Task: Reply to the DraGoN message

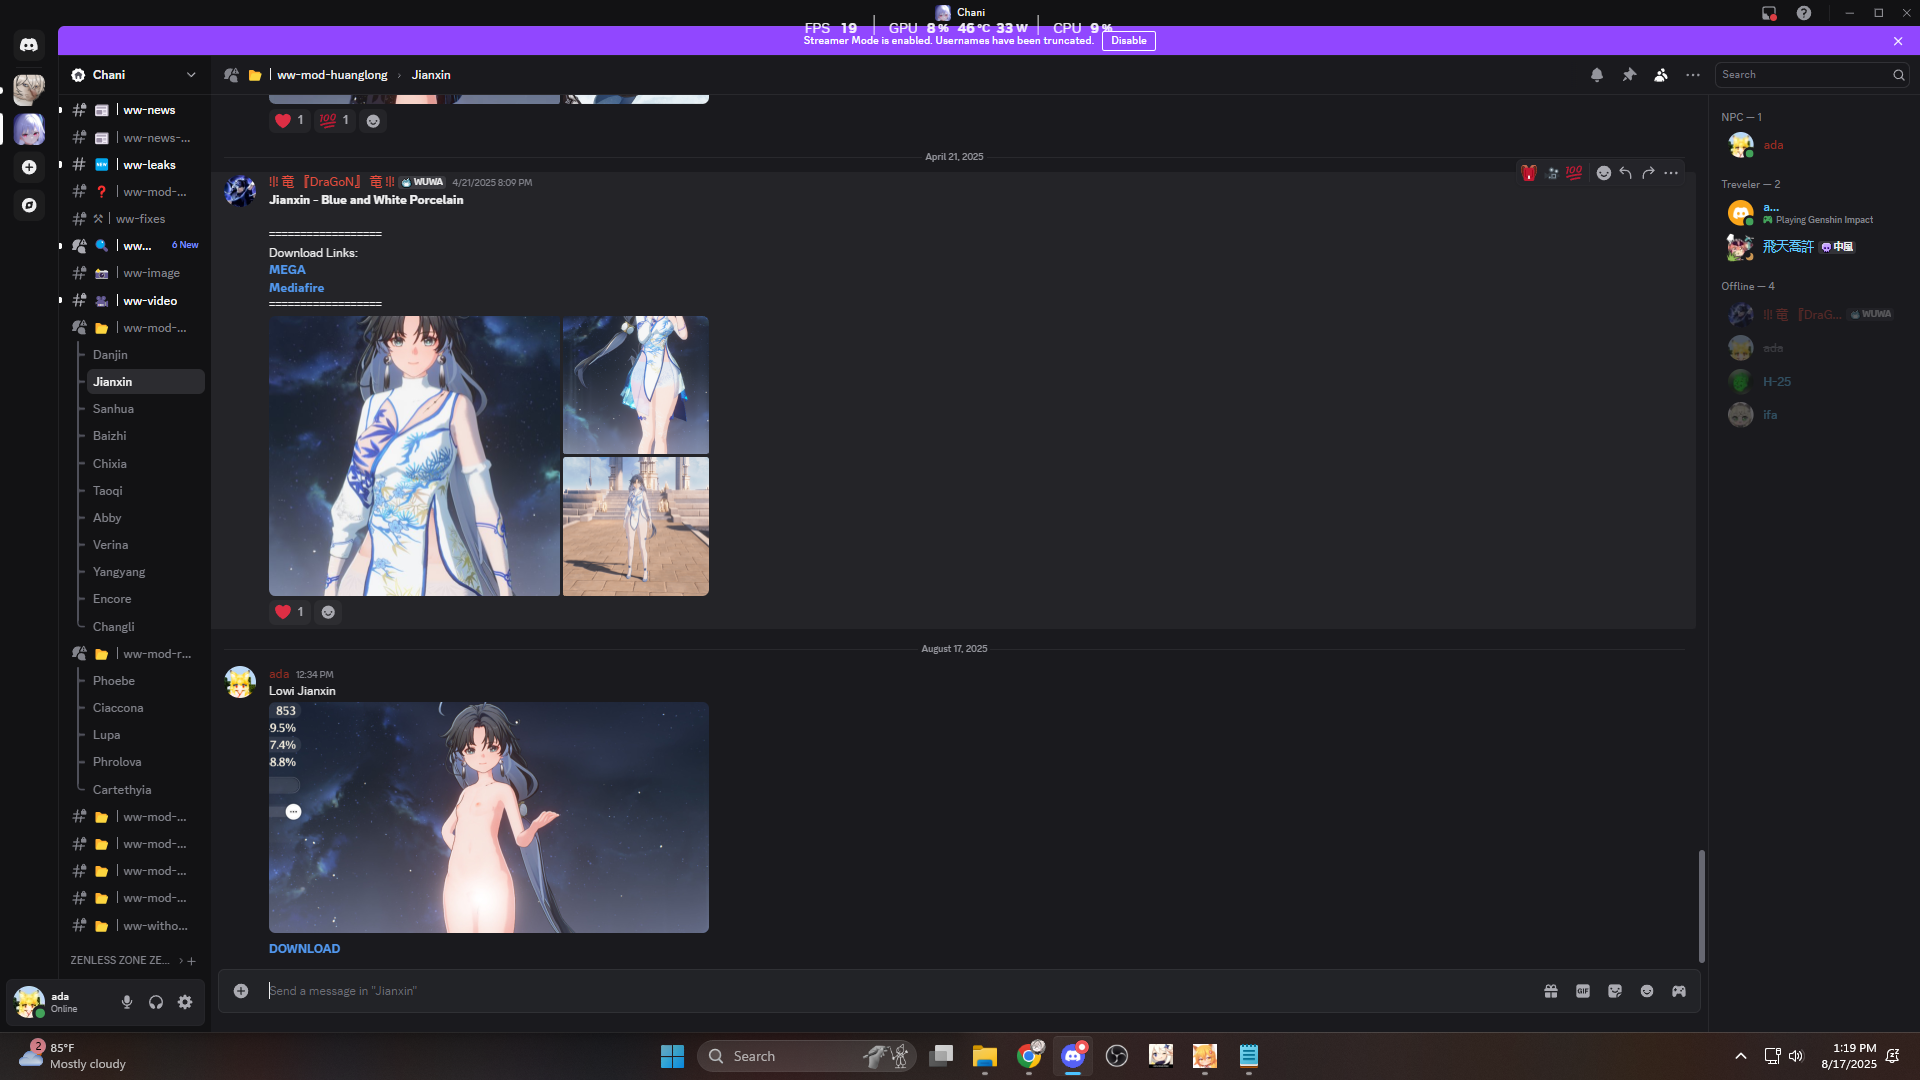Action: point(1626,173)
